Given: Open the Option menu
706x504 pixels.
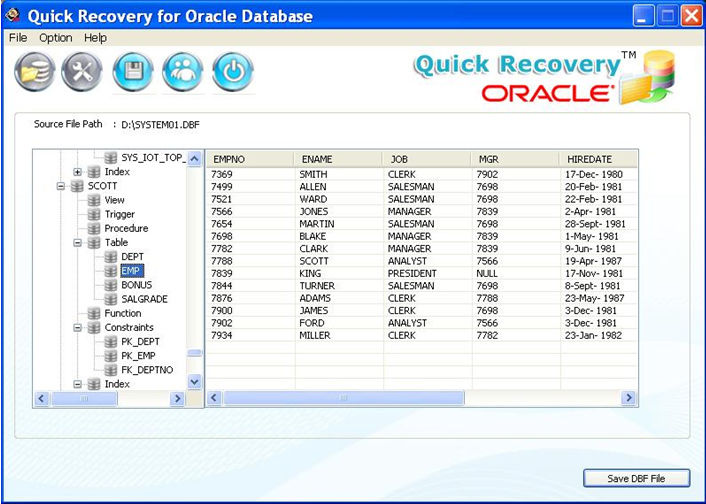Looking at the screenshot, I should pyautogui.click(x=56, y=38).
